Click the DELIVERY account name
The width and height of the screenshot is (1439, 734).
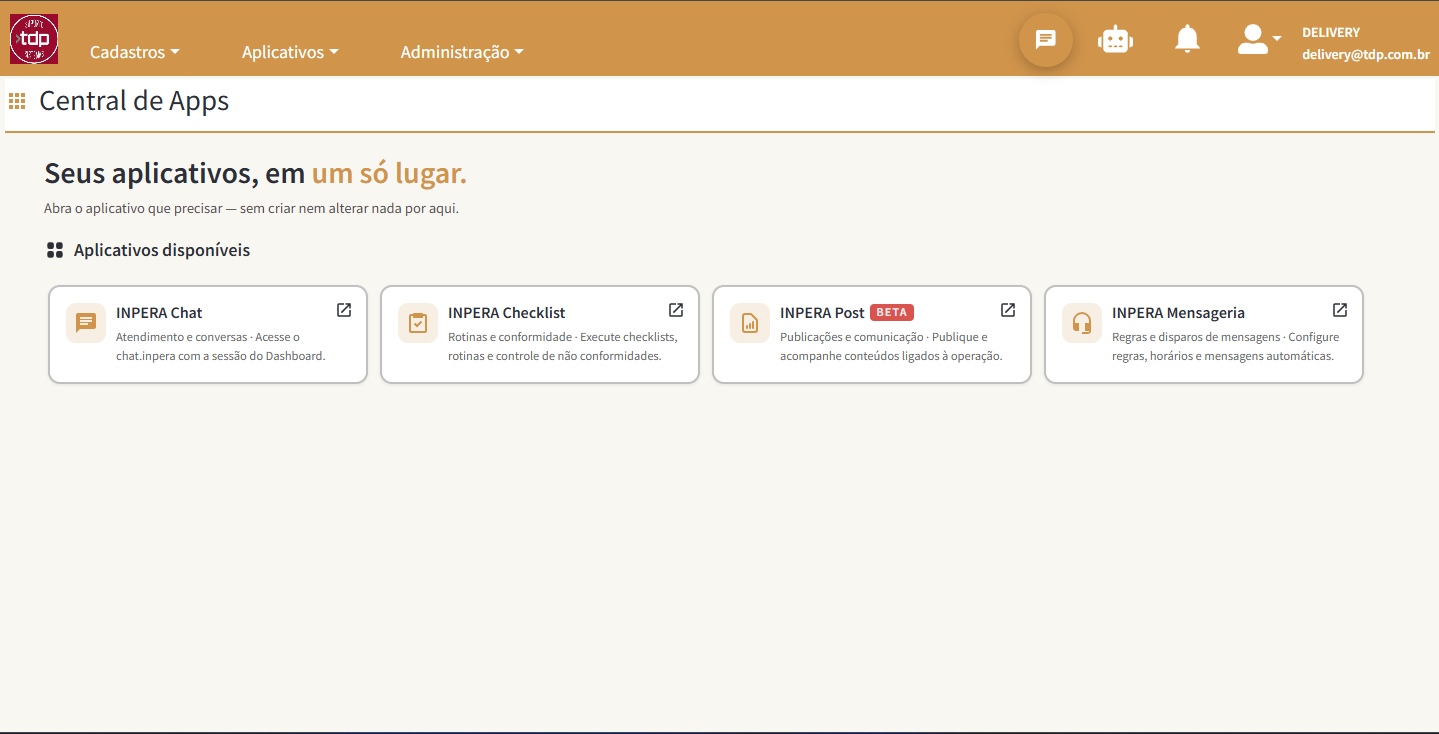coord(1331,33)
